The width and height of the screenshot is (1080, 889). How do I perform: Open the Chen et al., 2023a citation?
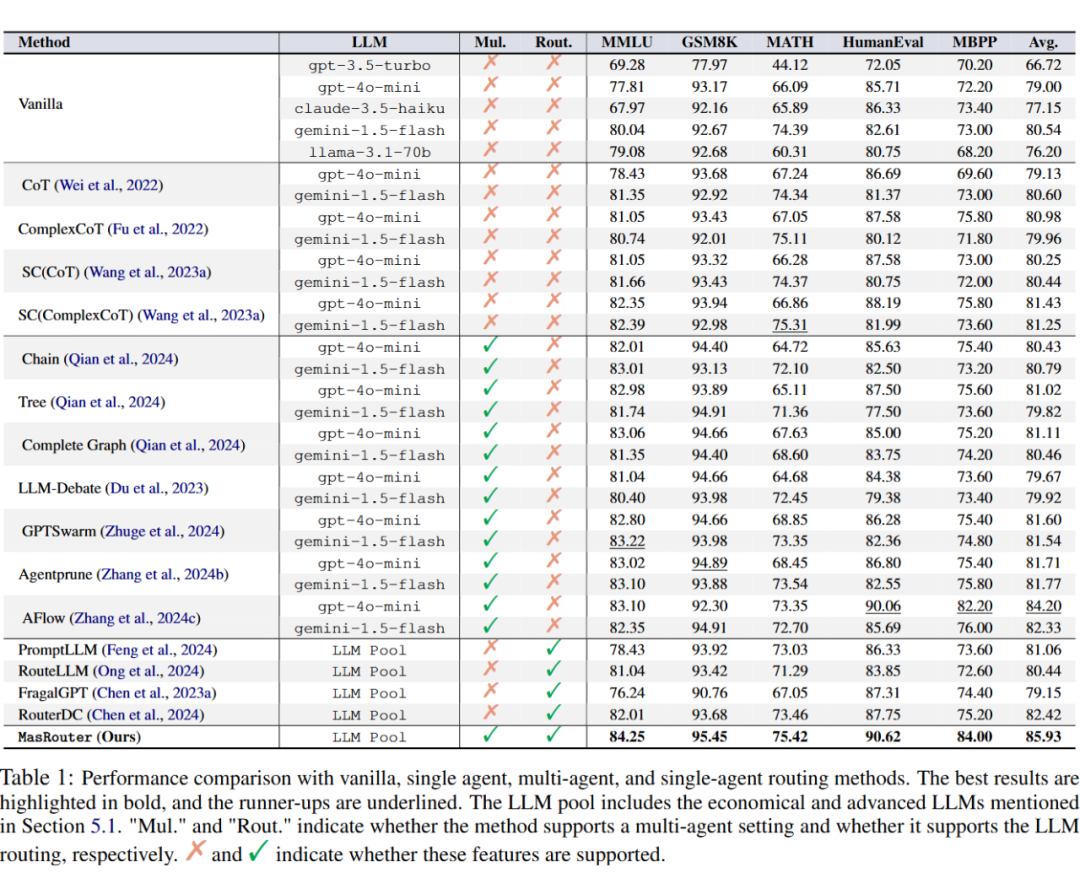[x=154, y=693]
